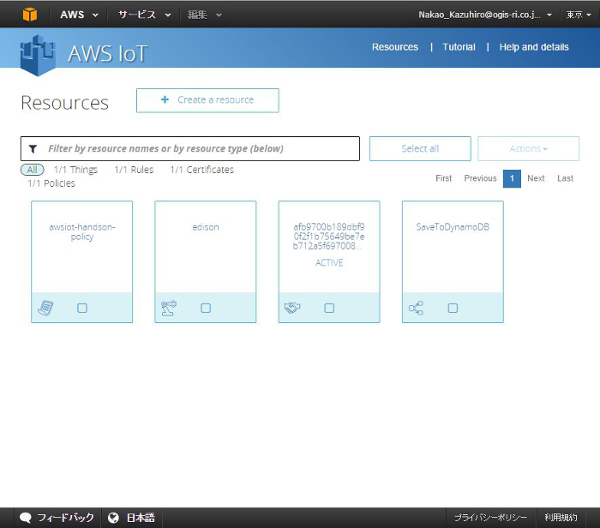Filter by 1/1 Policies
600x528 pixels.
pos(51,183)
